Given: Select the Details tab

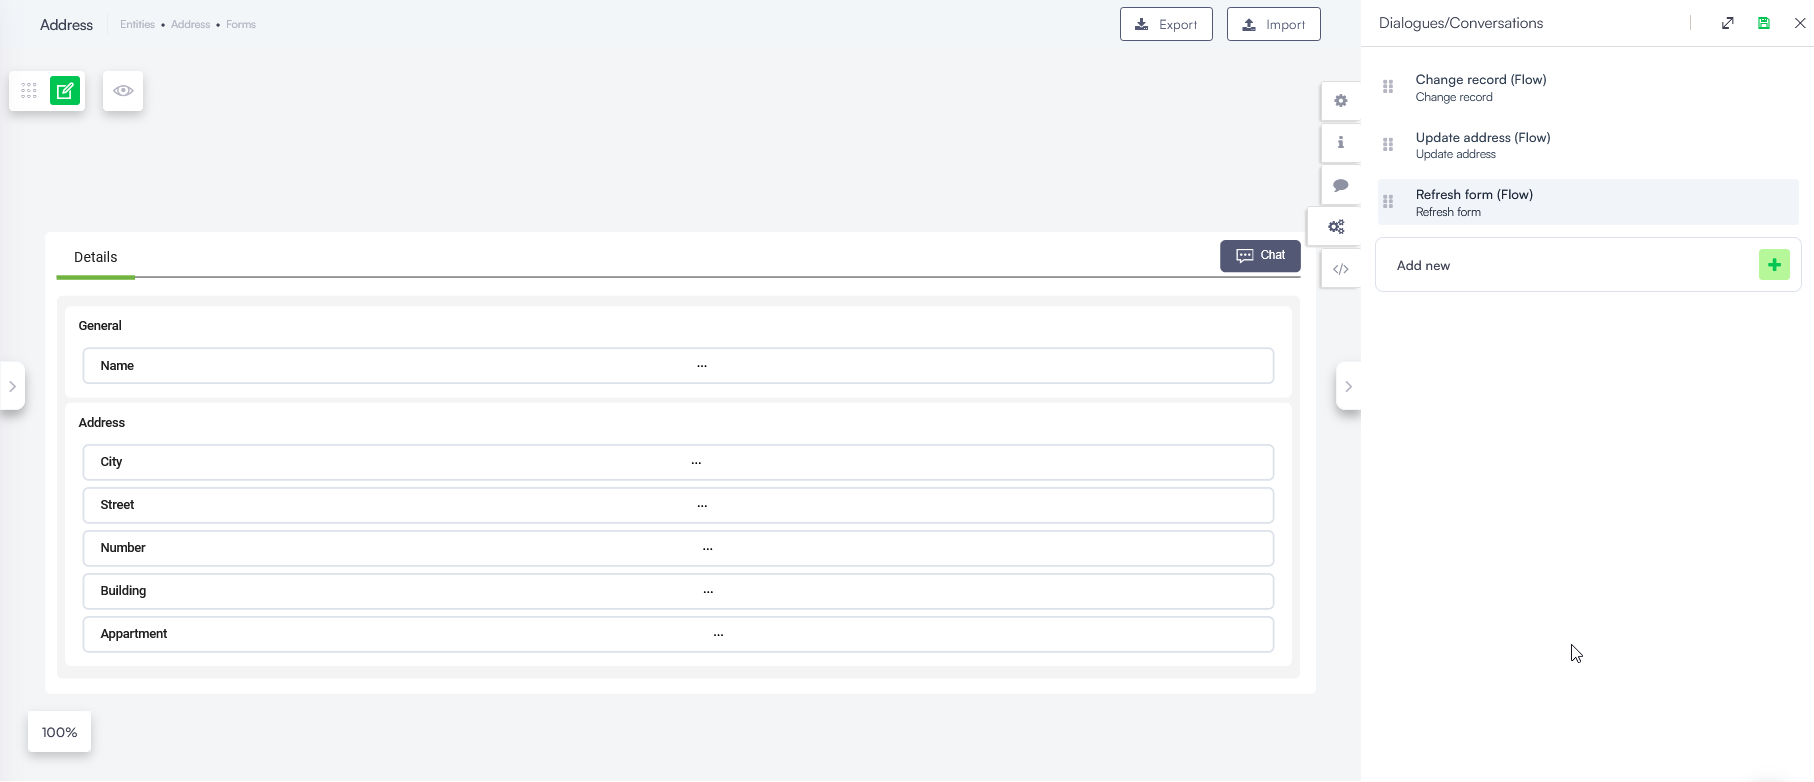Looking at the screenshot, I should coord(96,257).
